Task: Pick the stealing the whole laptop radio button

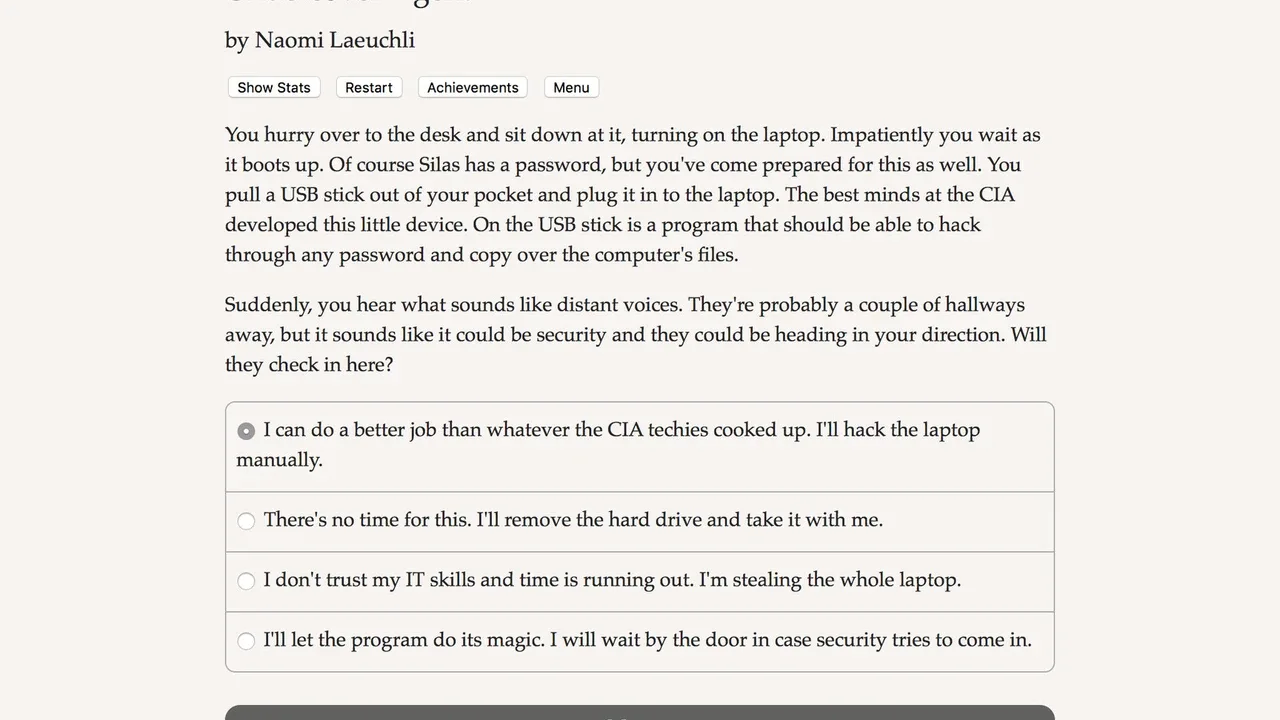Action: (x=246, y=581)
